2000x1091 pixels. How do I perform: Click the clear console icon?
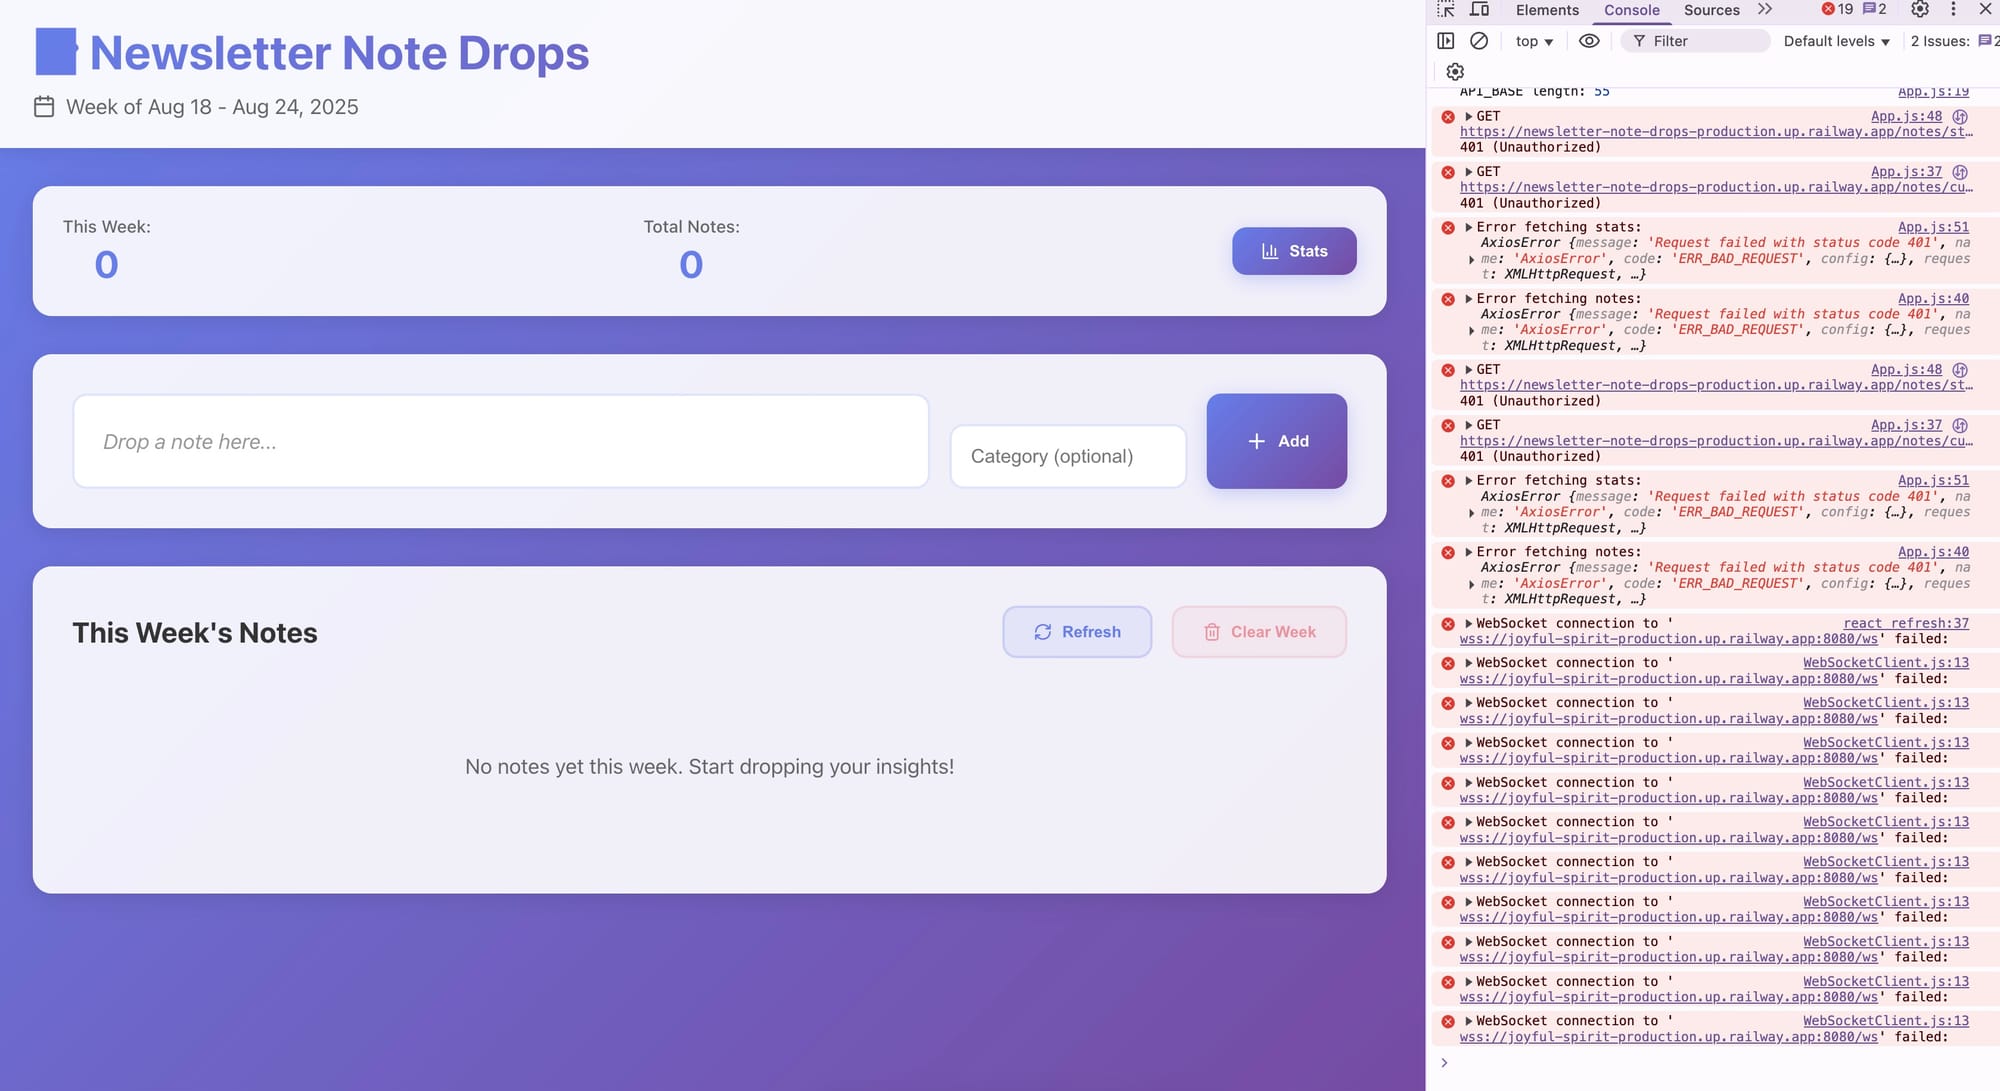tap(1479, 41)
